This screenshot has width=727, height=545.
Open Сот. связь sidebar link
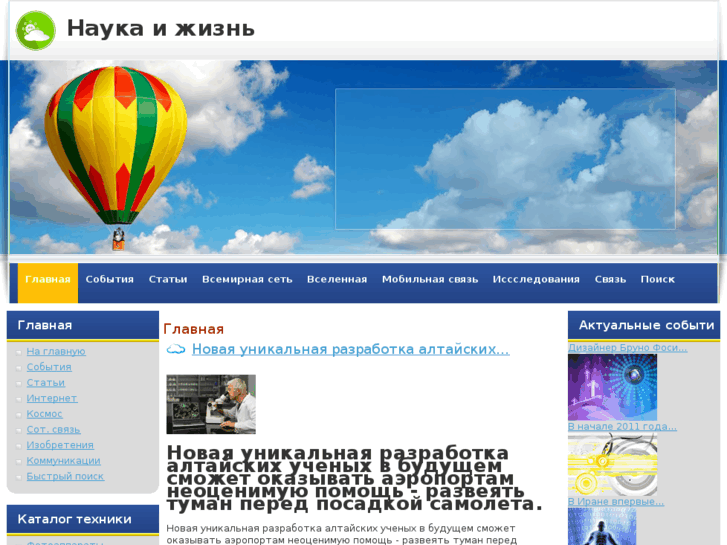53,430
